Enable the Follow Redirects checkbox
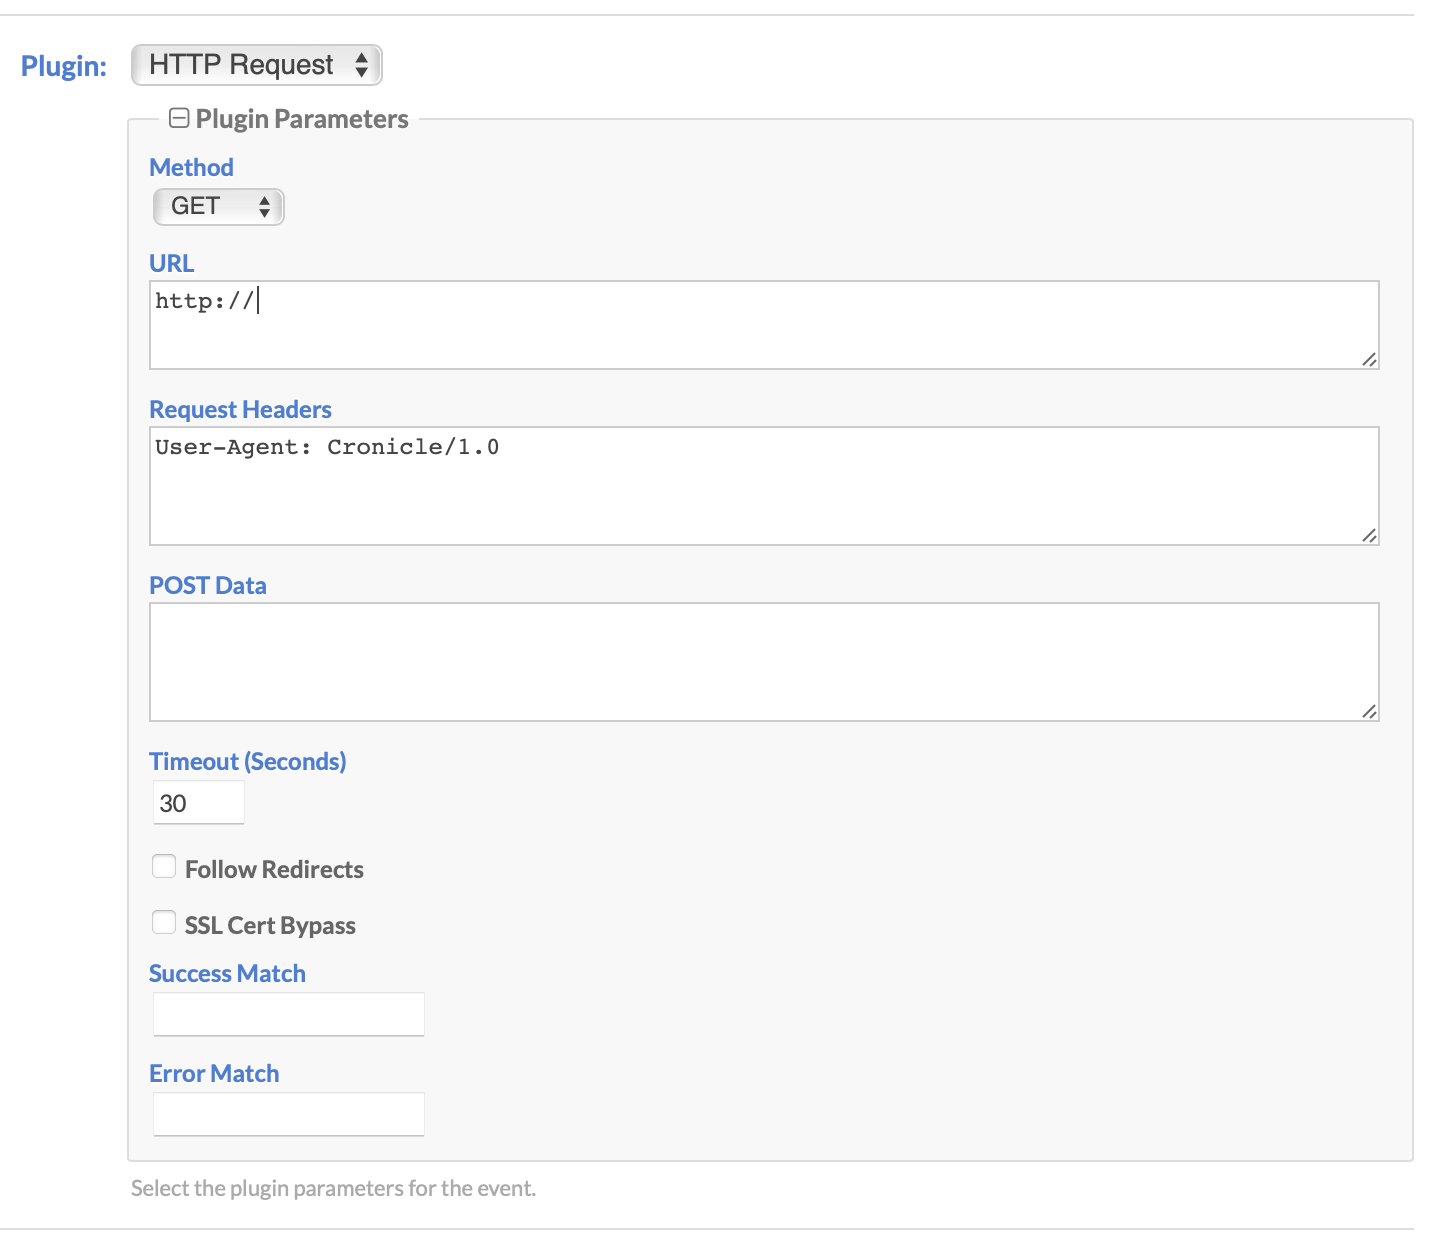1440x1246 pixels. coord(164,867)
